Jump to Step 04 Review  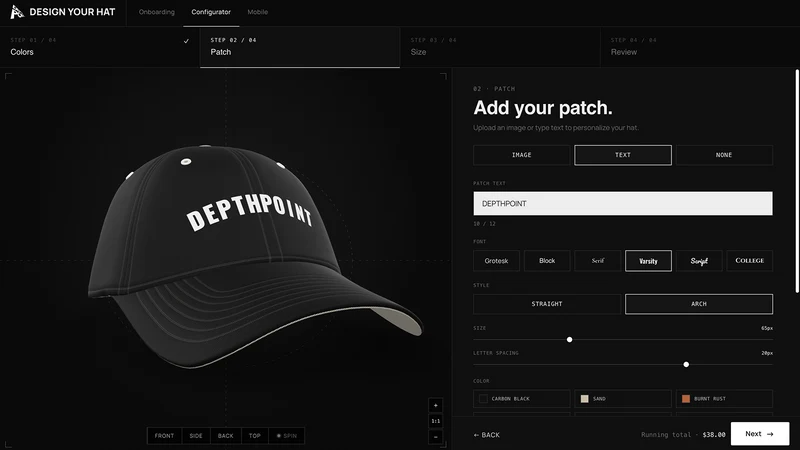pos(700,47)
